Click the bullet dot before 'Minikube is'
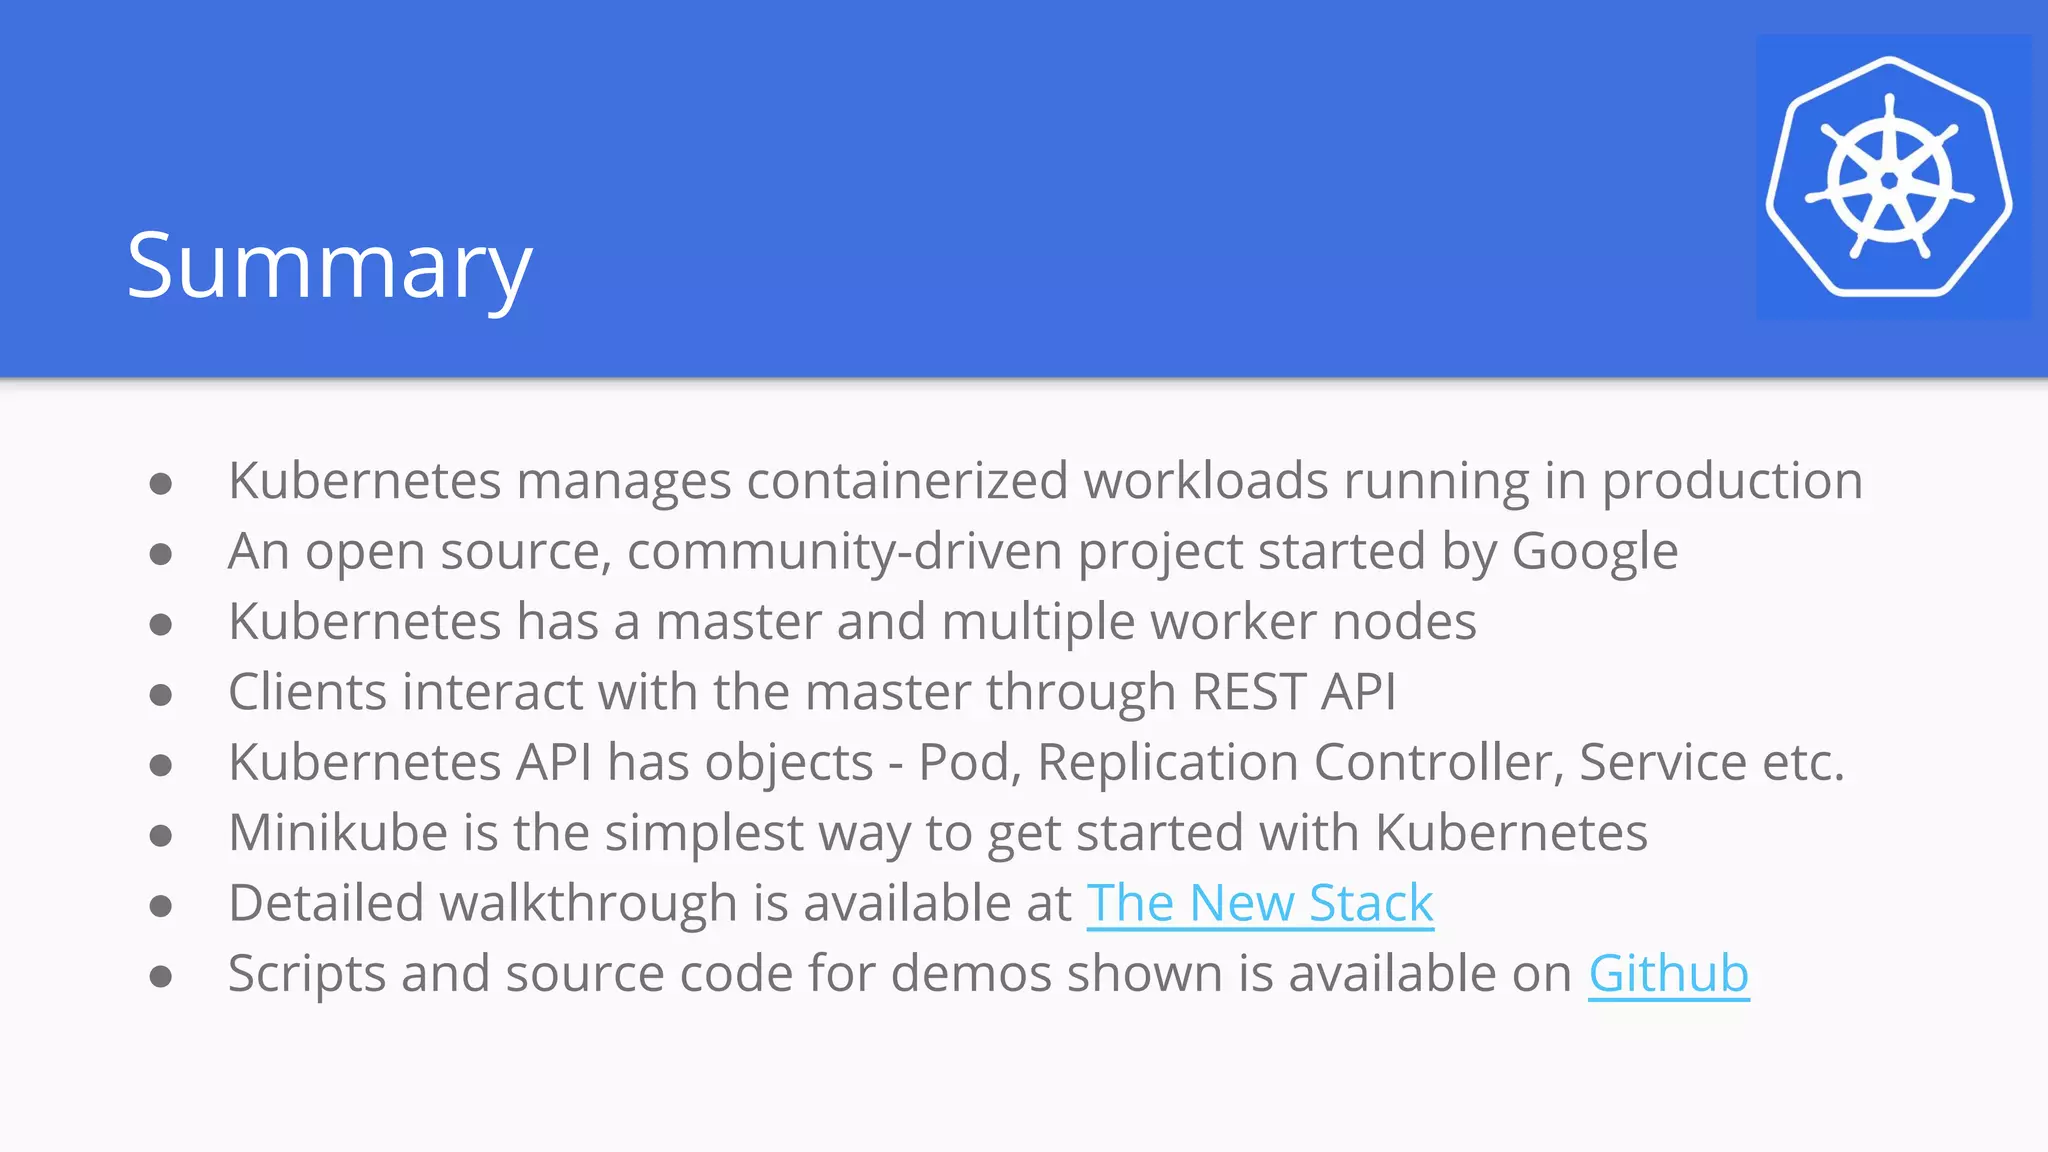Screen dimensions: 2048x1152 pyautogui.click(x=160, y=836)
